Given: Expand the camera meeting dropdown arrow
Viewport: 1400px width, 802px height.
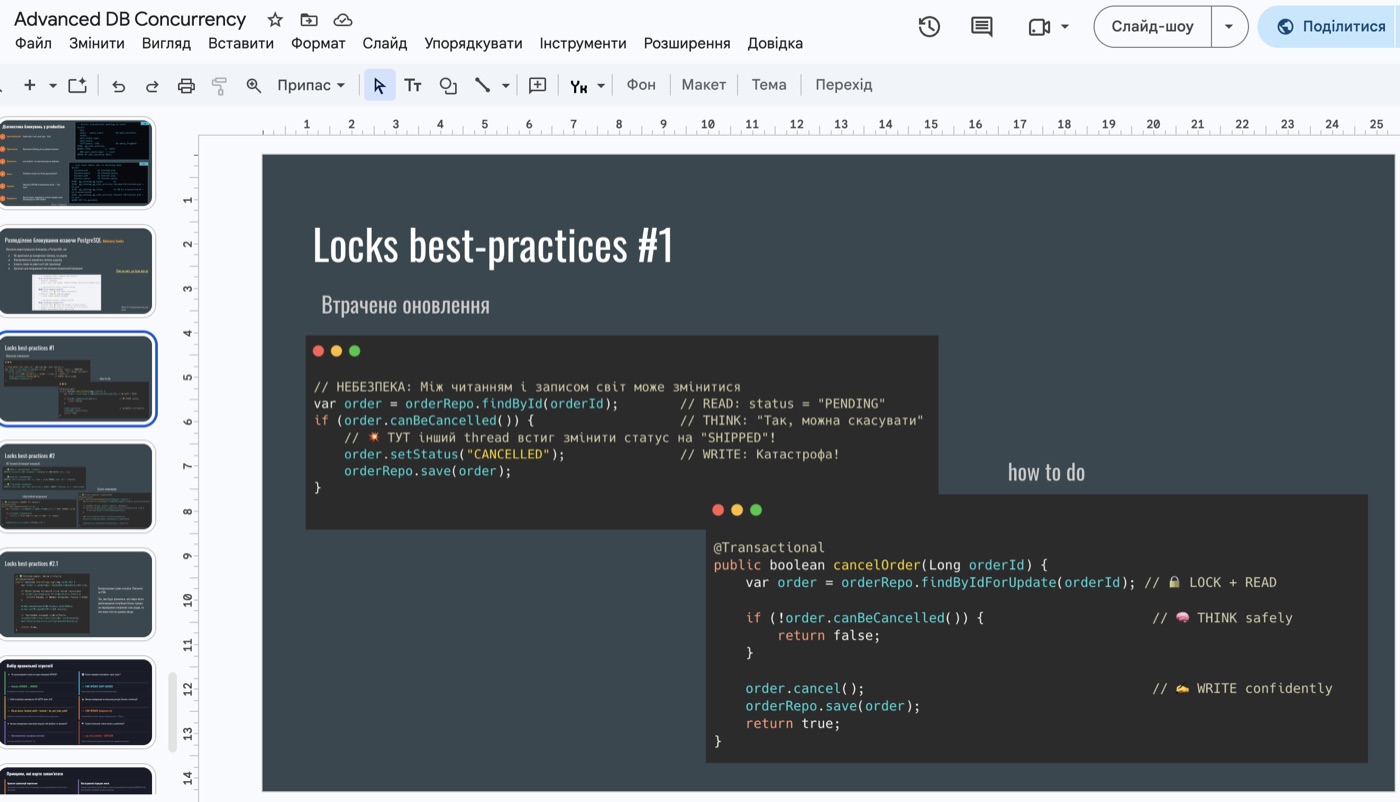Looking at the screenshot, I should (x=1065, y=27).
